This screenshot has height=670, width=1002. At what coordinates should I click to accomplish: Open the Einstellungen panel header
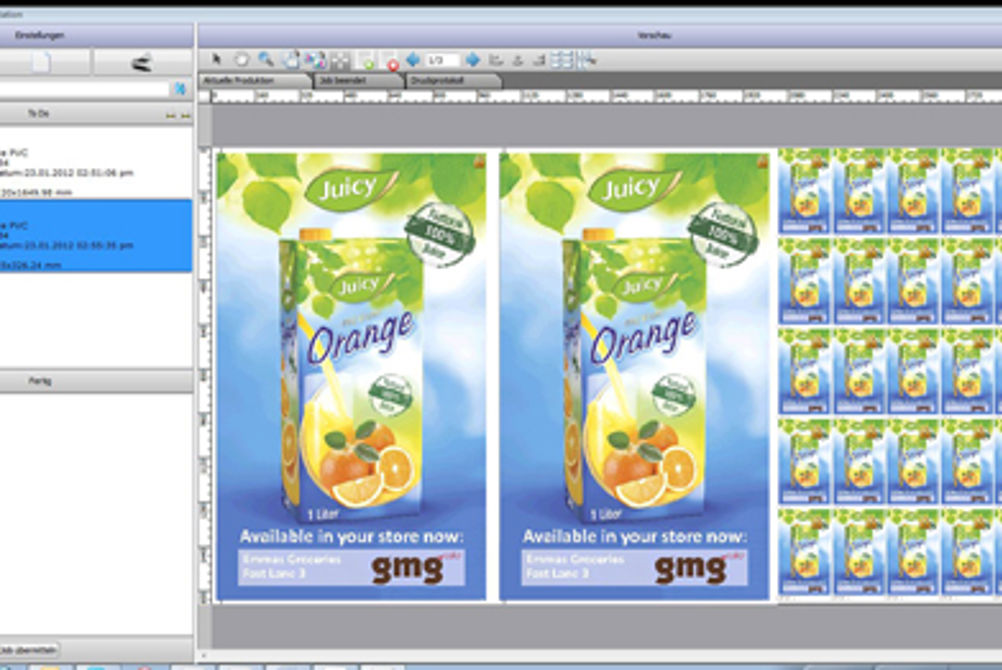[96, 35]
